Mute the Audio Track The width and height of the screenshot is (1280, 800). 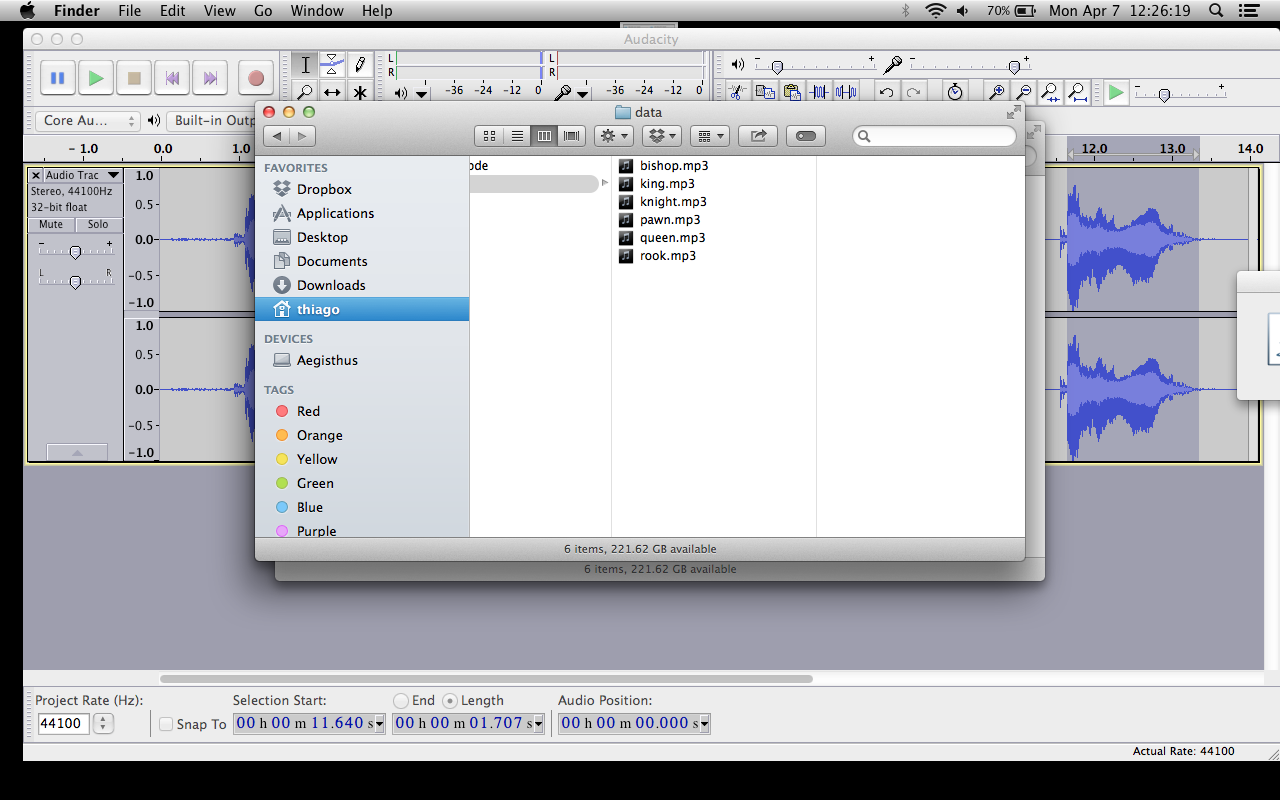coord(51,225)
